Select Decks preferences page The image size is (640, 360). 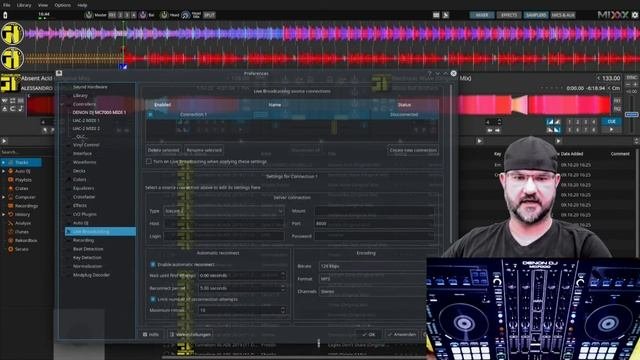click(x=79, y=171)
